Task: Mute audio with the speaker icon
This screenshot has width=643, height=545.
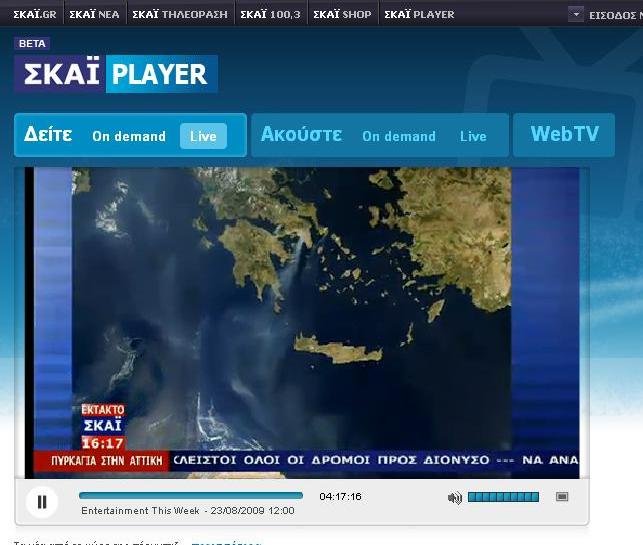Action: coord(454,498)
